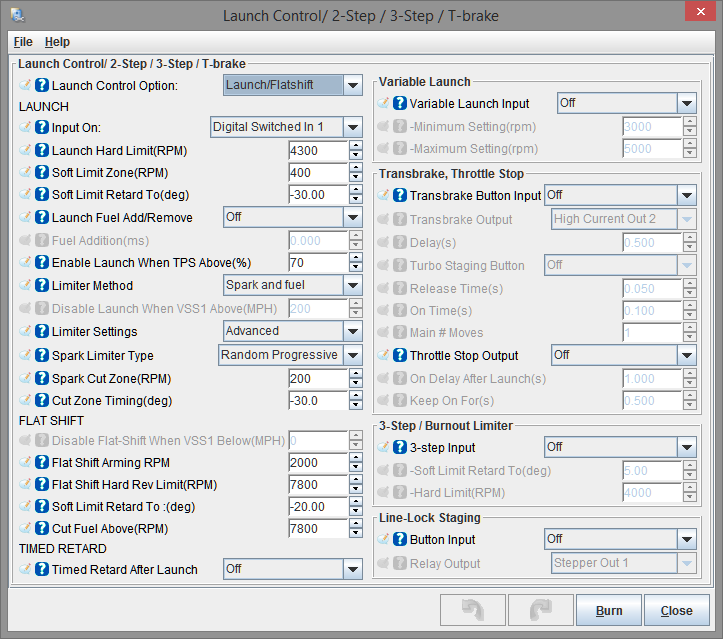Open help for Transbrake Button Input
The image size is (723, 639).
pos(400,196)
